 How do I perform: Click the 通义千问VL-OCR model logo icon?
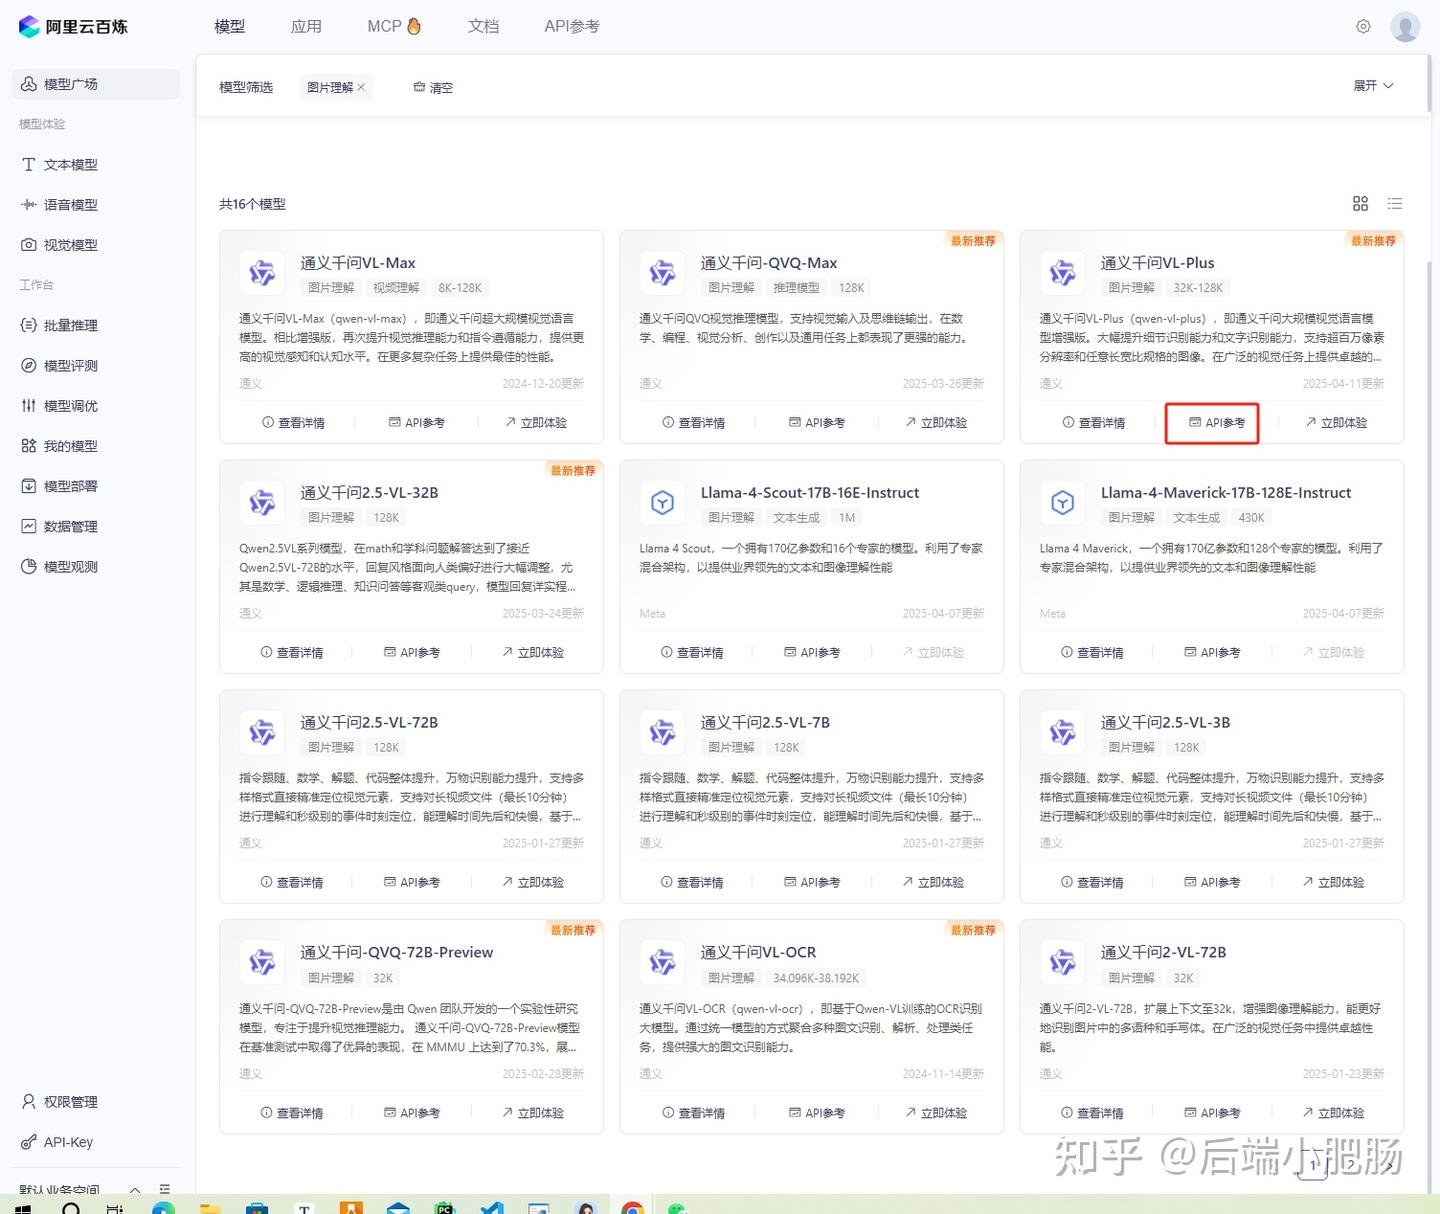pyautogui.click(x=662, y=962)
